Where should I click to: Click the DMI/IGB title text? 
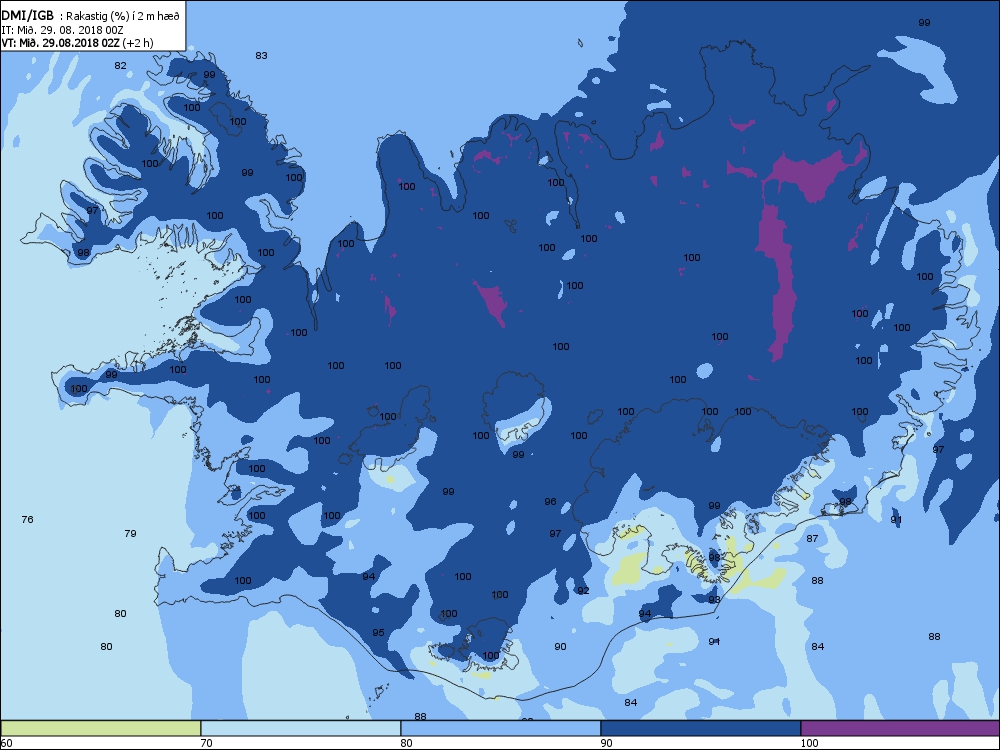tap(28, 16)
